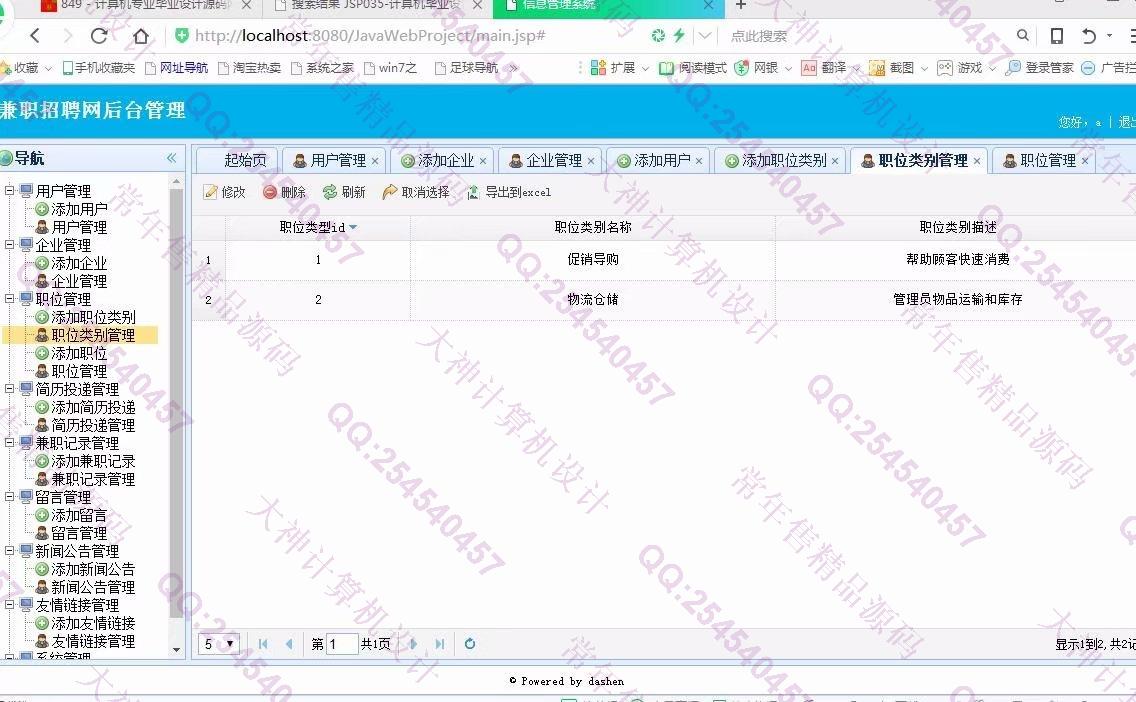Click the 修改 edit toolbar button
Screen dimensions: 1136x702
(x=225, y=192)
